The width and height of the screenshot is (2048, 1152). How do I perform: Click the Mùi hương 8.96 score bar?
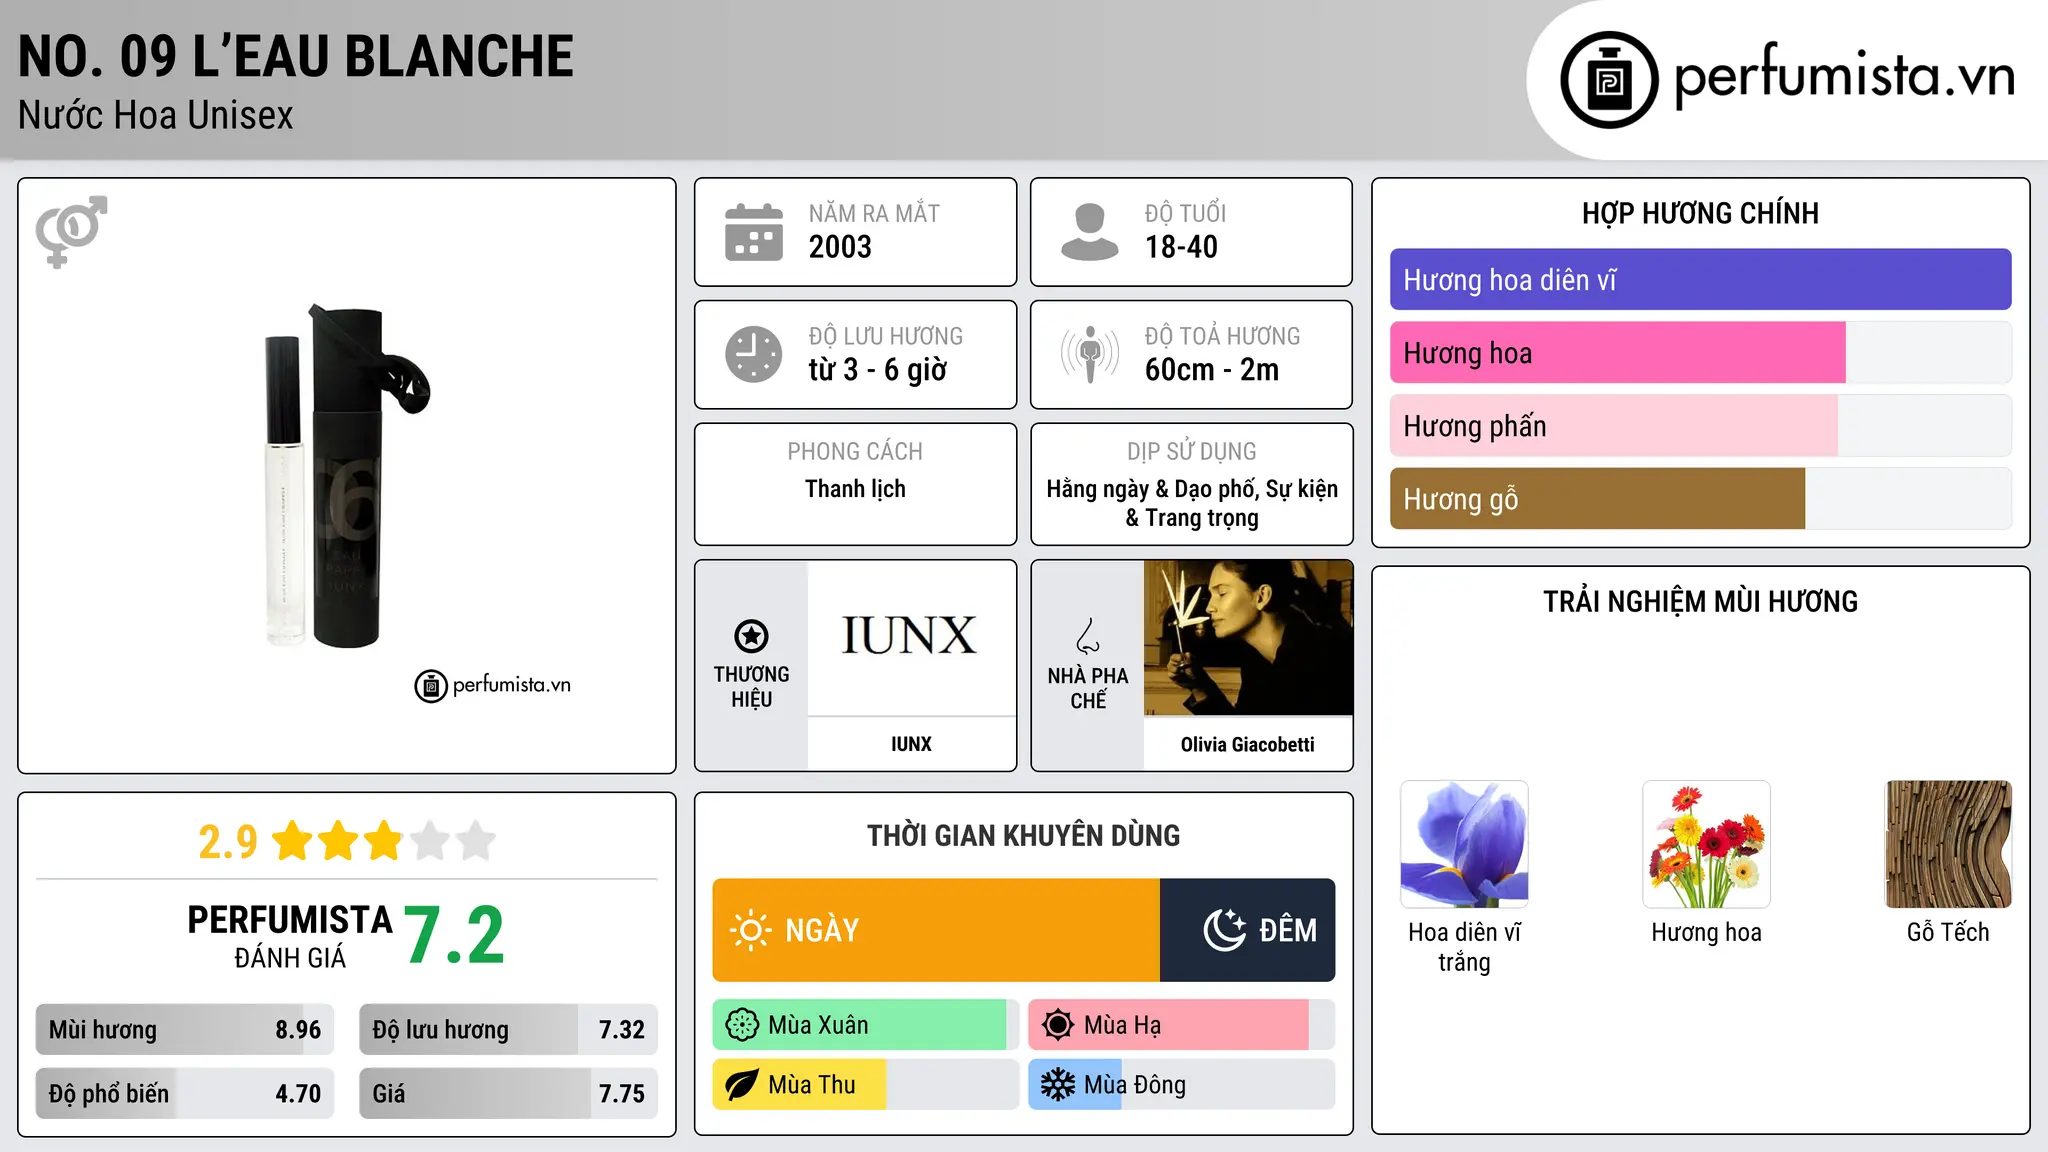pyautogui.click(x=185, y=1030)
